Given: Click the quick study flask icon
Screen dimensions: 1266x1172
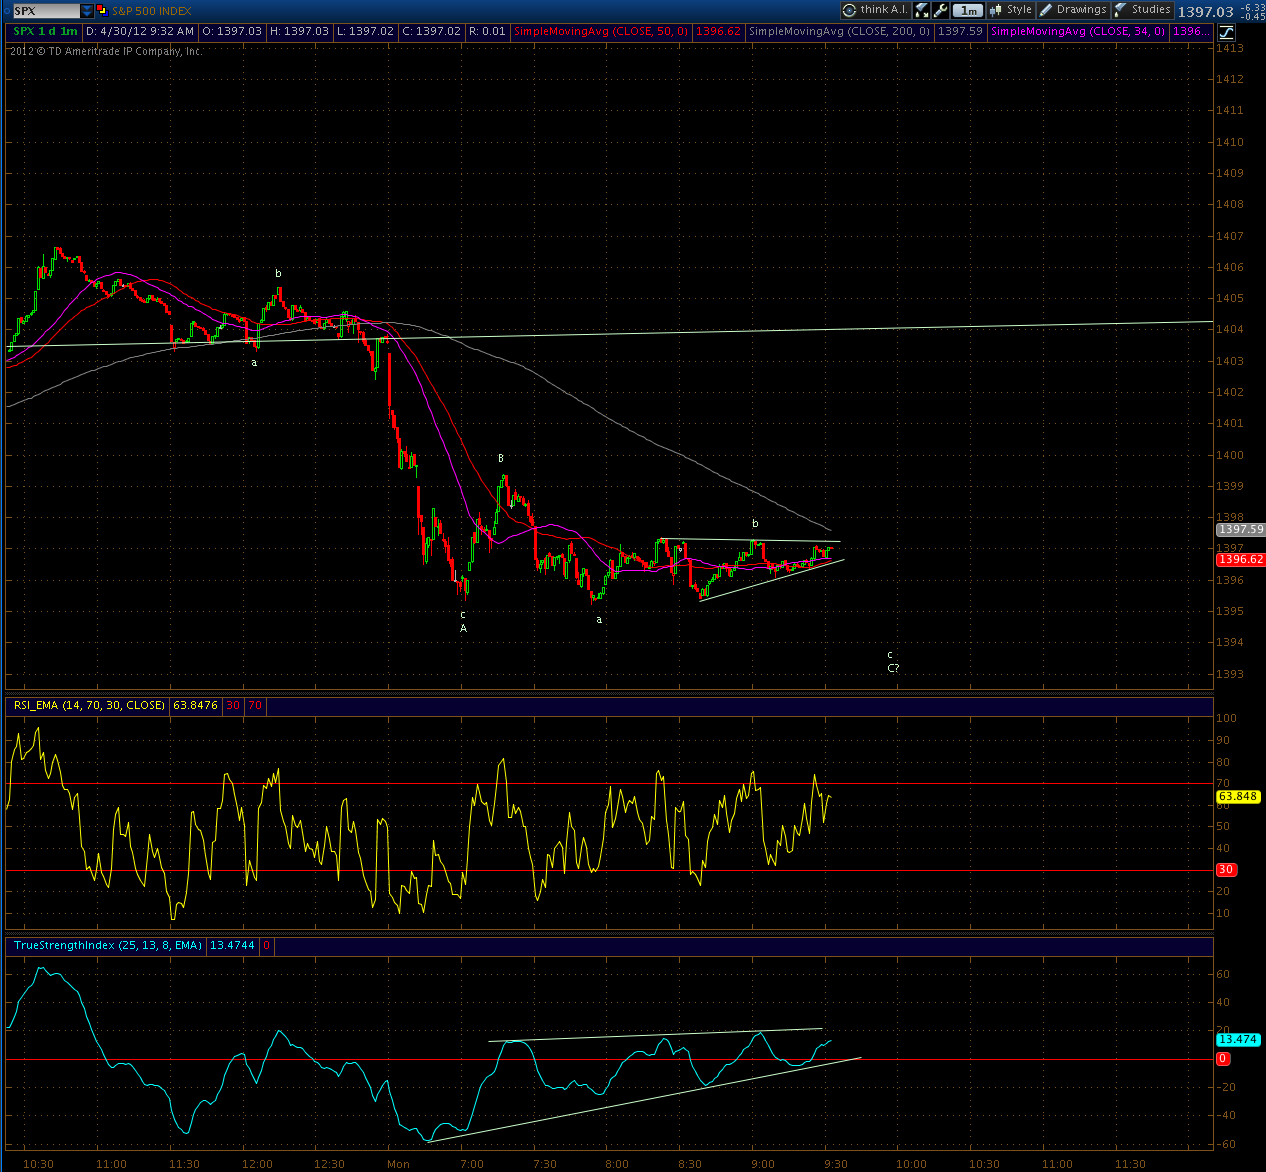Looking at the screenshot, I should coord(921,10).
